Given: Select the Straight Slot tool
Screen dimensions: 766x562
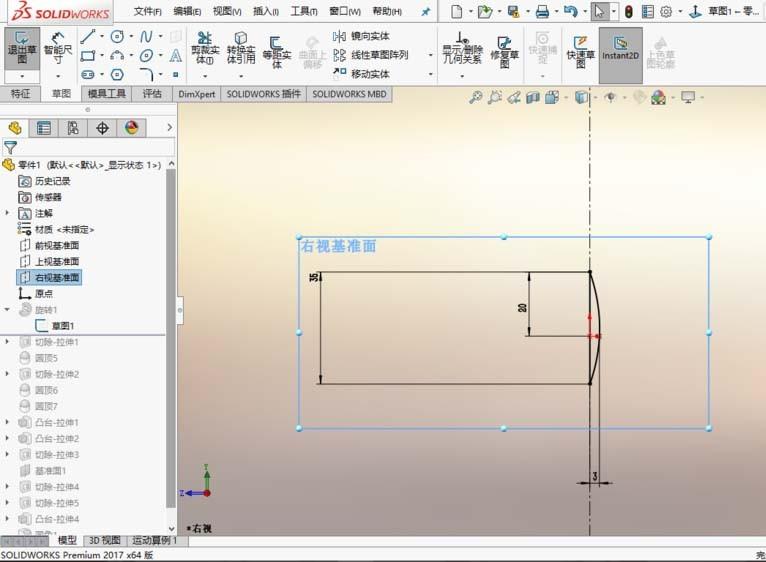Looking at the screenshot, I should tap(87, 75).
